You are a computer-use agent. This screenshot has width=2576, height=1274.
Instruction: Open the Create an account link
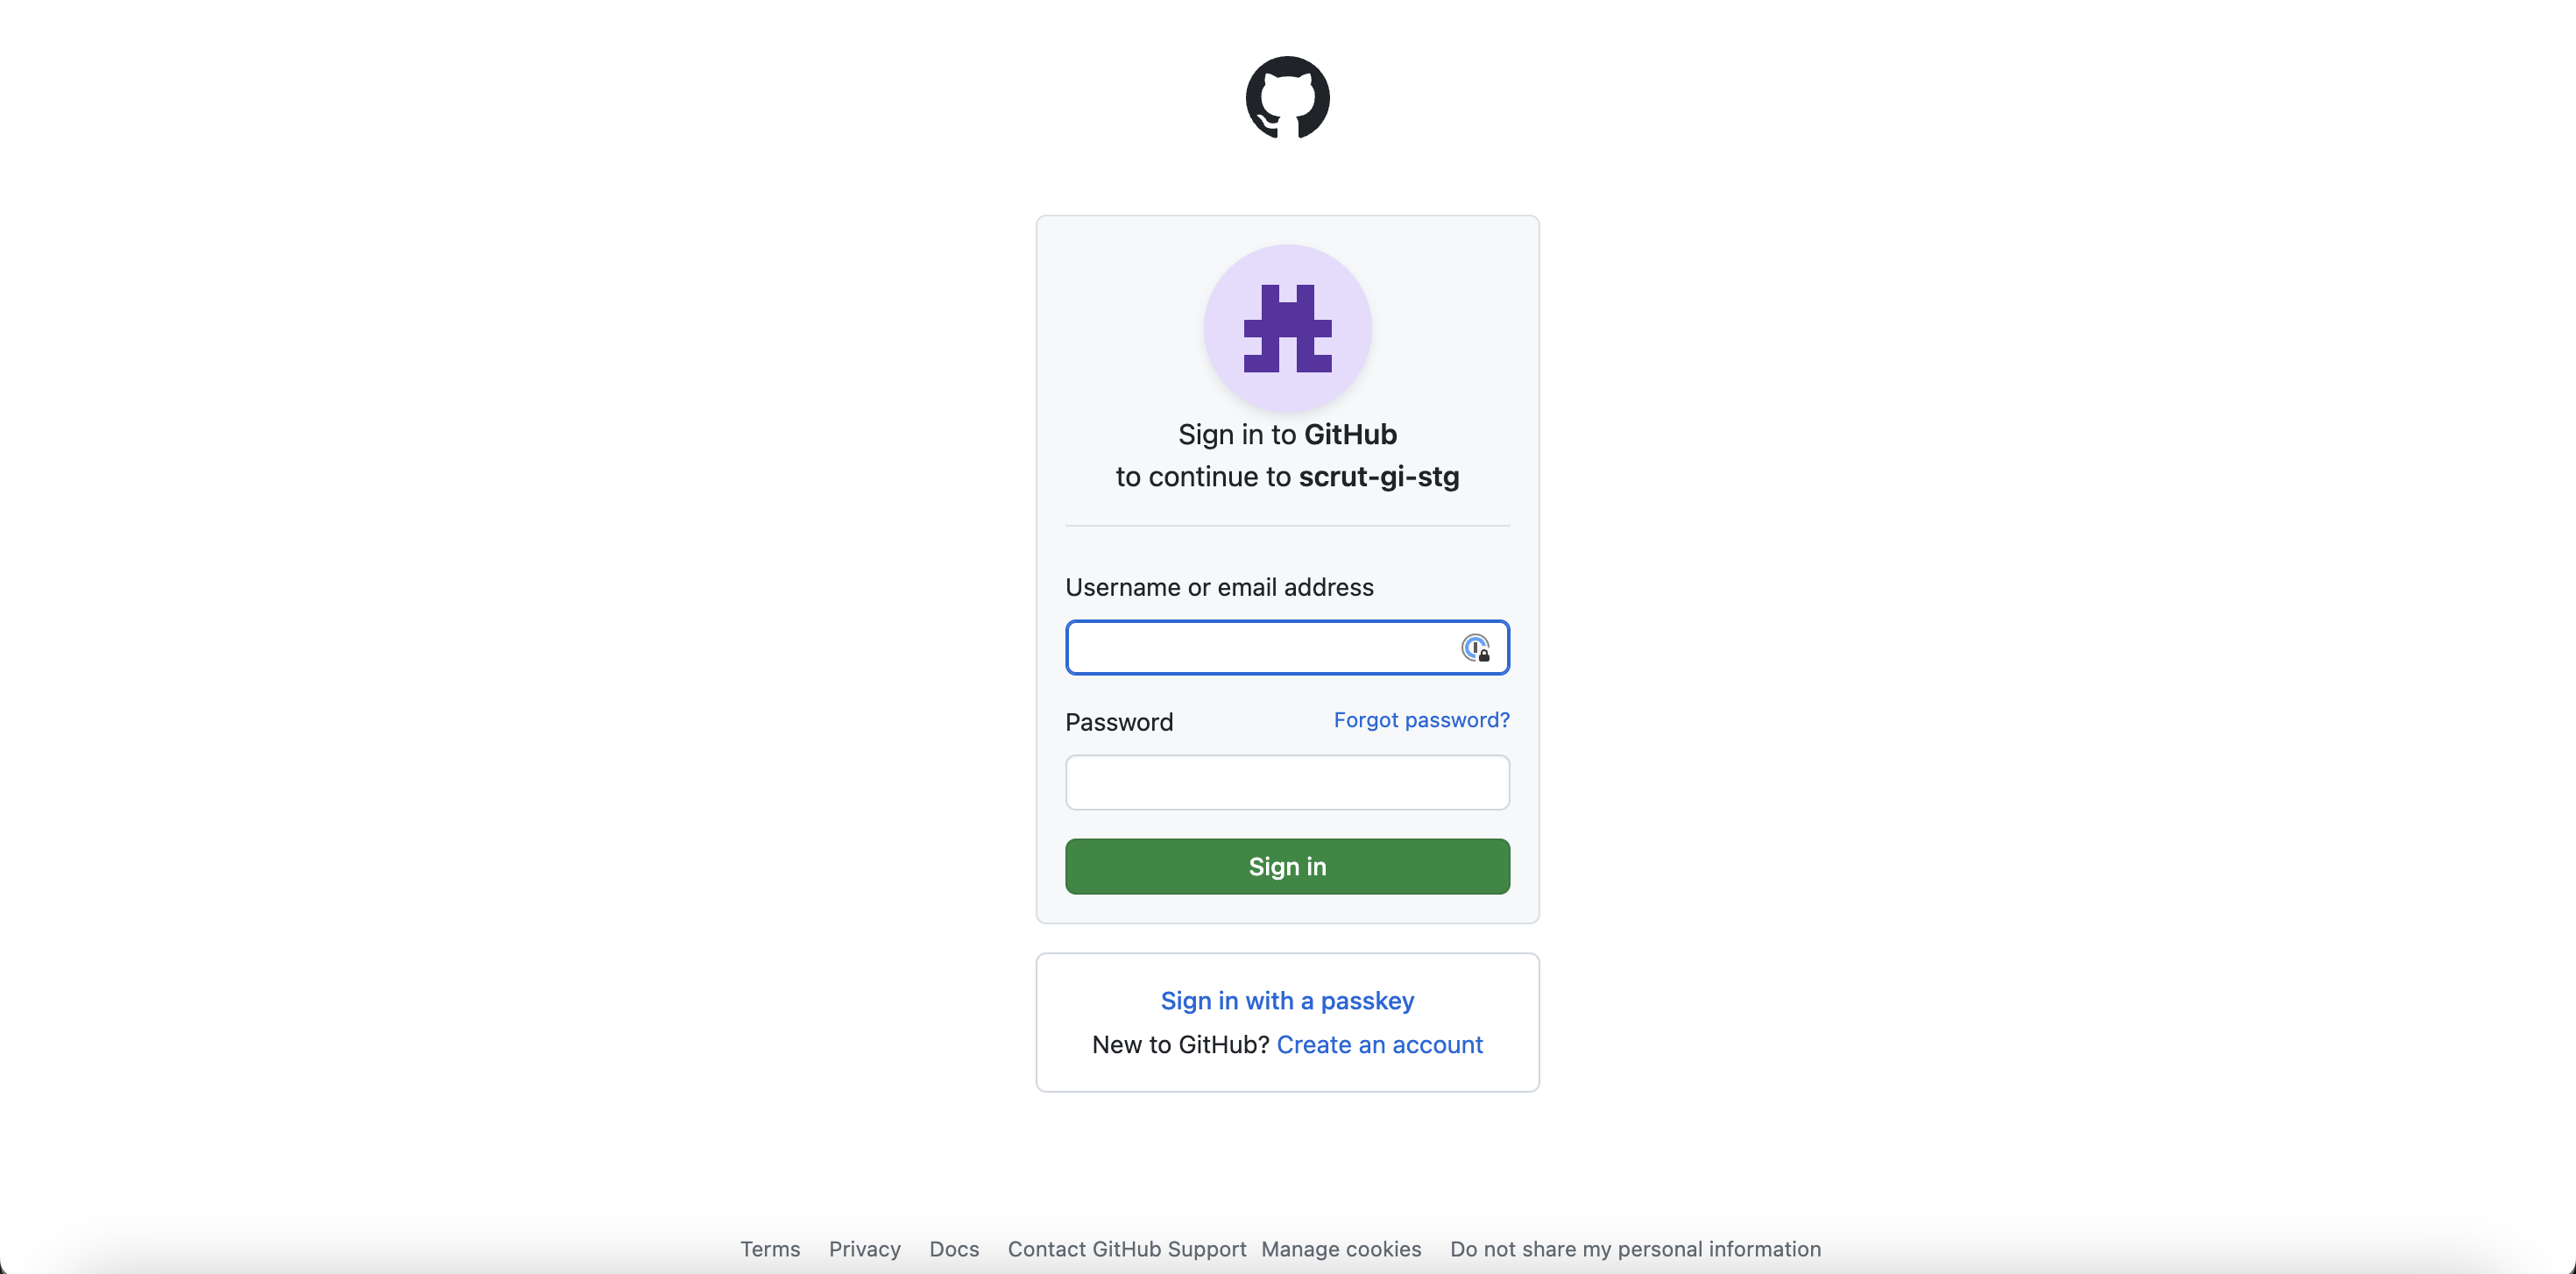click(x=1379, y=1045)
